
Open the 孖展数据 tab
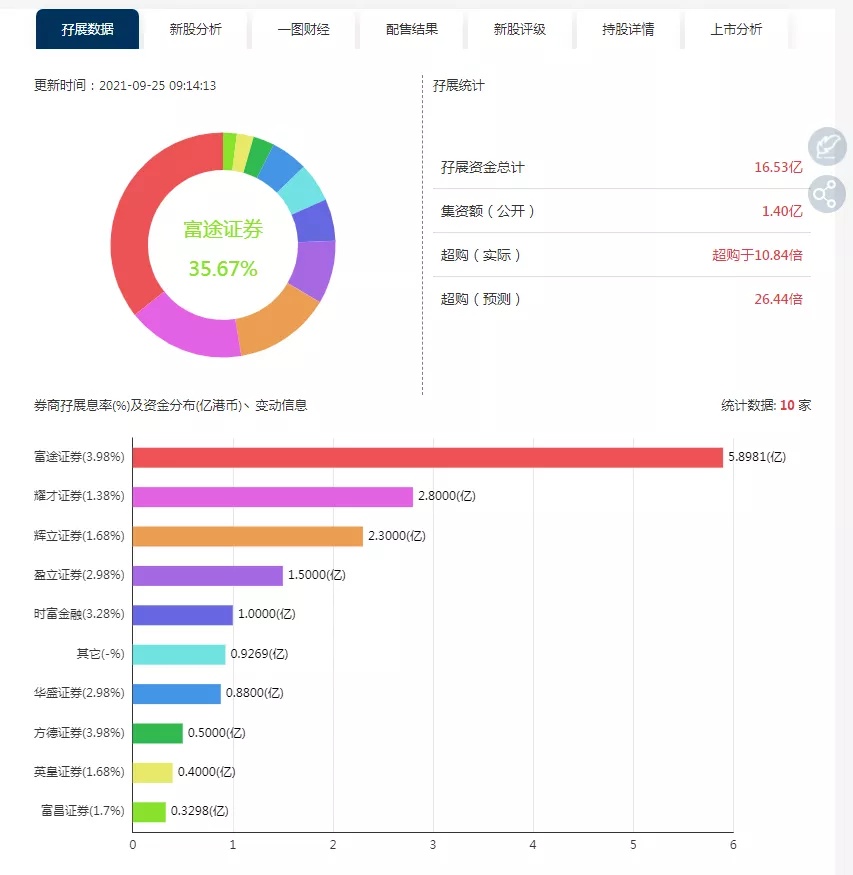click(88, 29)
